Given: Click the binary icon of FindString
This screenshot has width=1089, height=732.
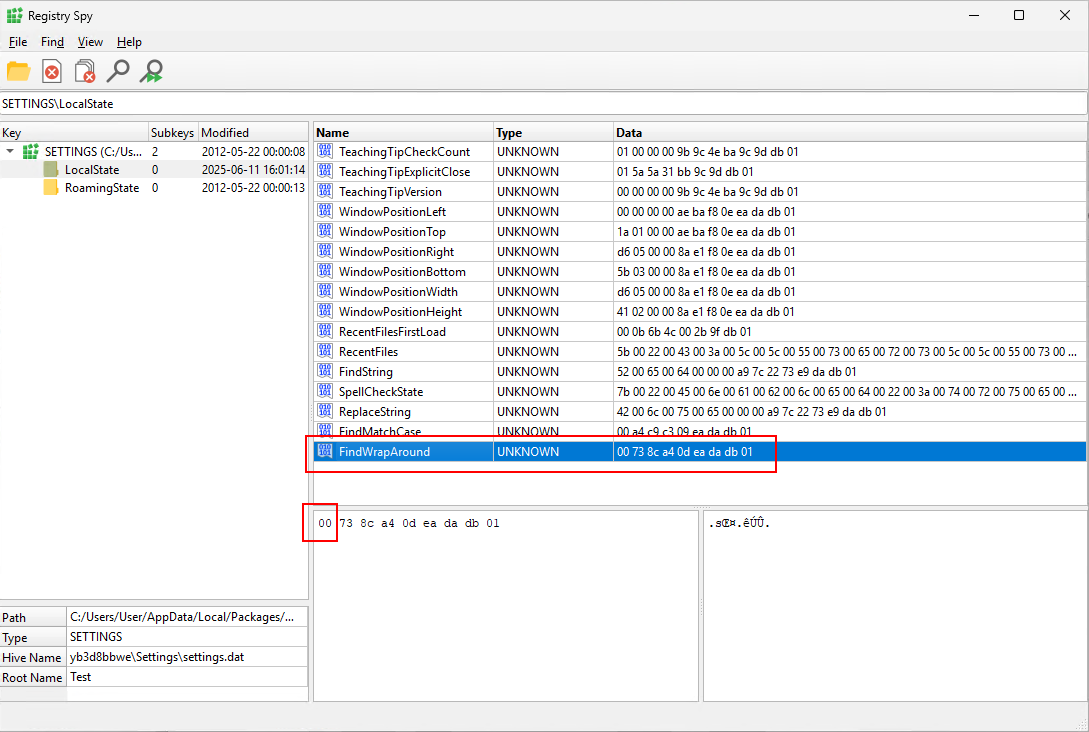Looking at the screenshot, I should [x=325, y=372].
